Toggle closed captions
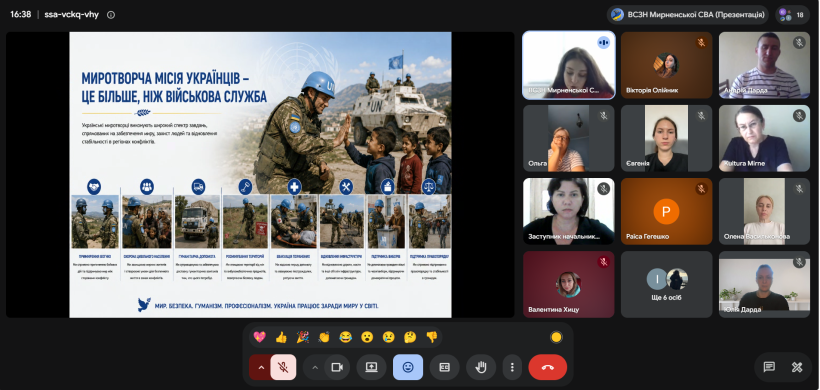The height and width of the screenshot is (390, 820). click(445, 367)
